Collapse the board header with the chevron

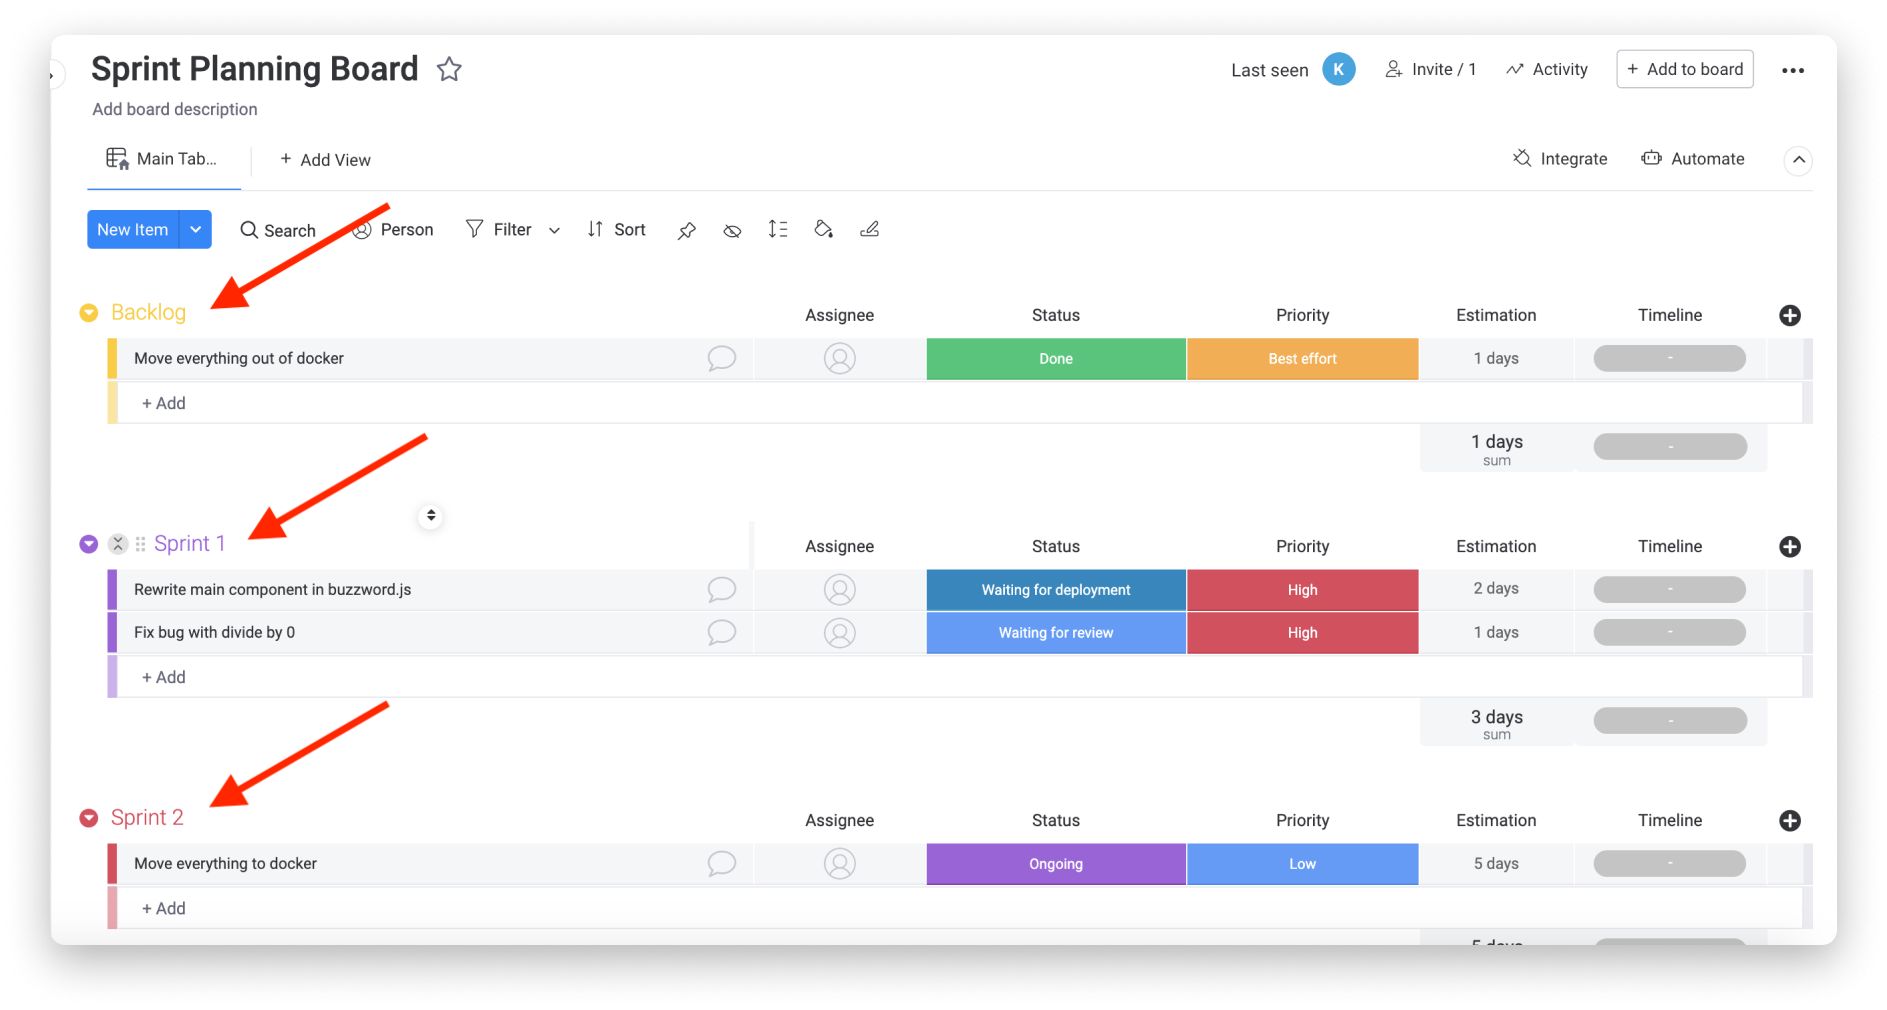[1798, 160]
